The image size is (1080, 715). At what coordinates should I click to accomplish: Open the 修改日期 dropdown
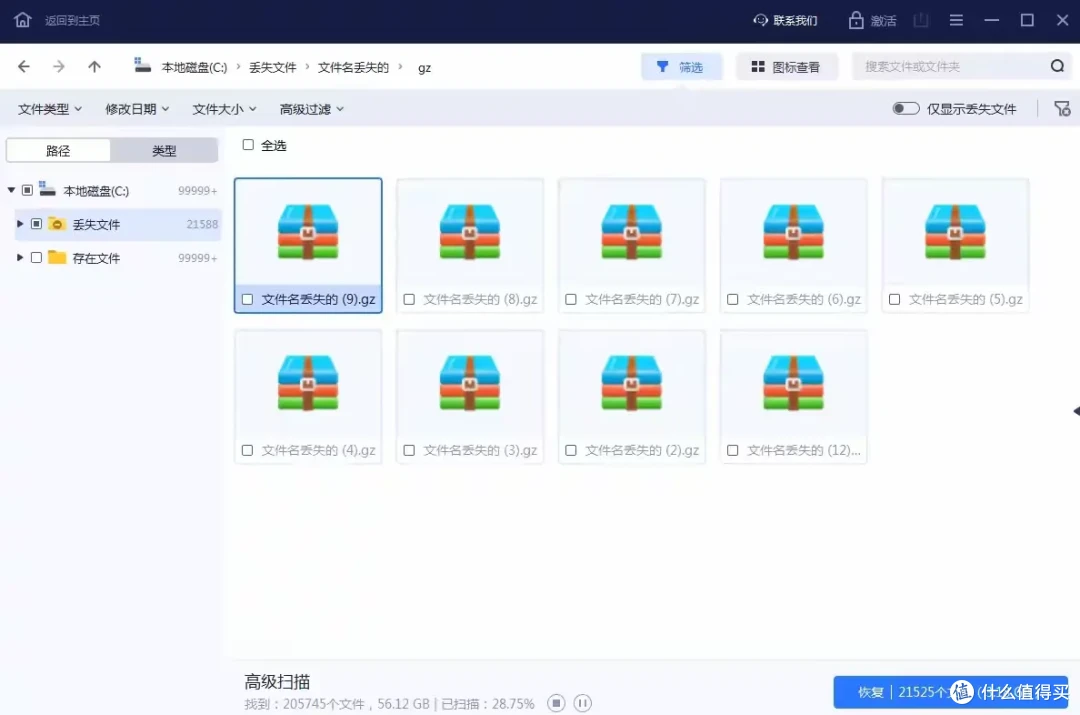[137, 109]
